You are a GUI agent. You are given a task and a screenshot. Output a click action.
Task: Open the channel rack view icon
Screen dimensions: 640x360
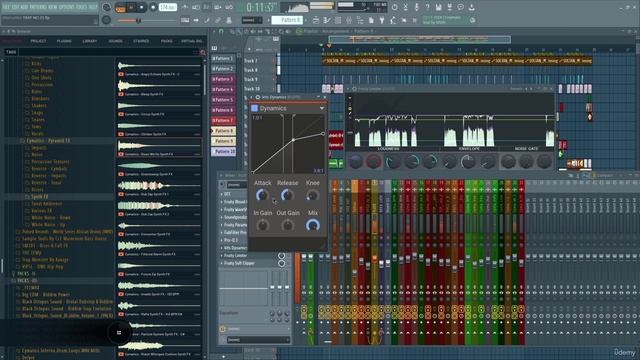[x=338, y=20]
